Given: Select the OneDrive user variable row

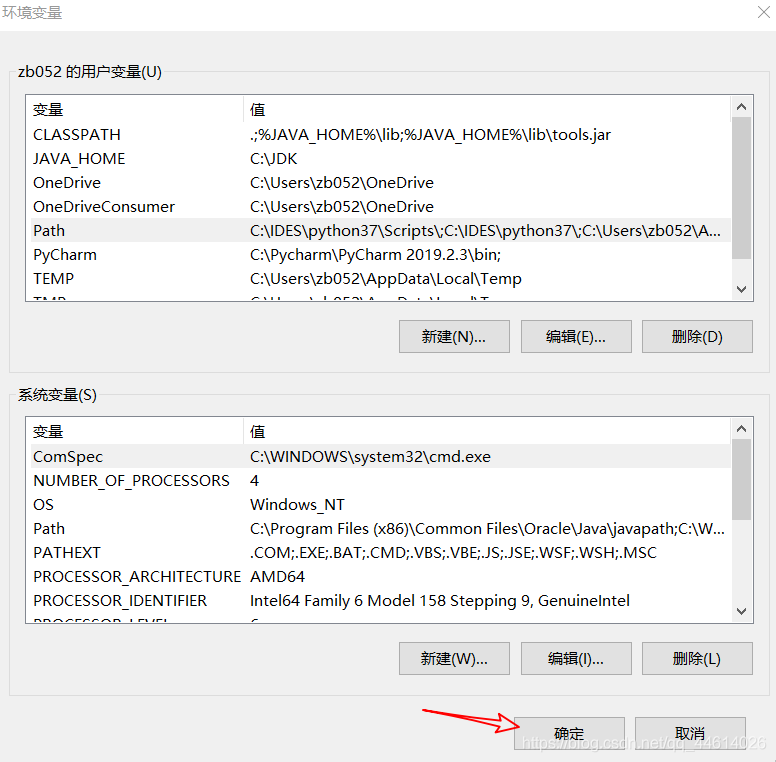Looking at the screenshot, I should (x=381, y=183).
